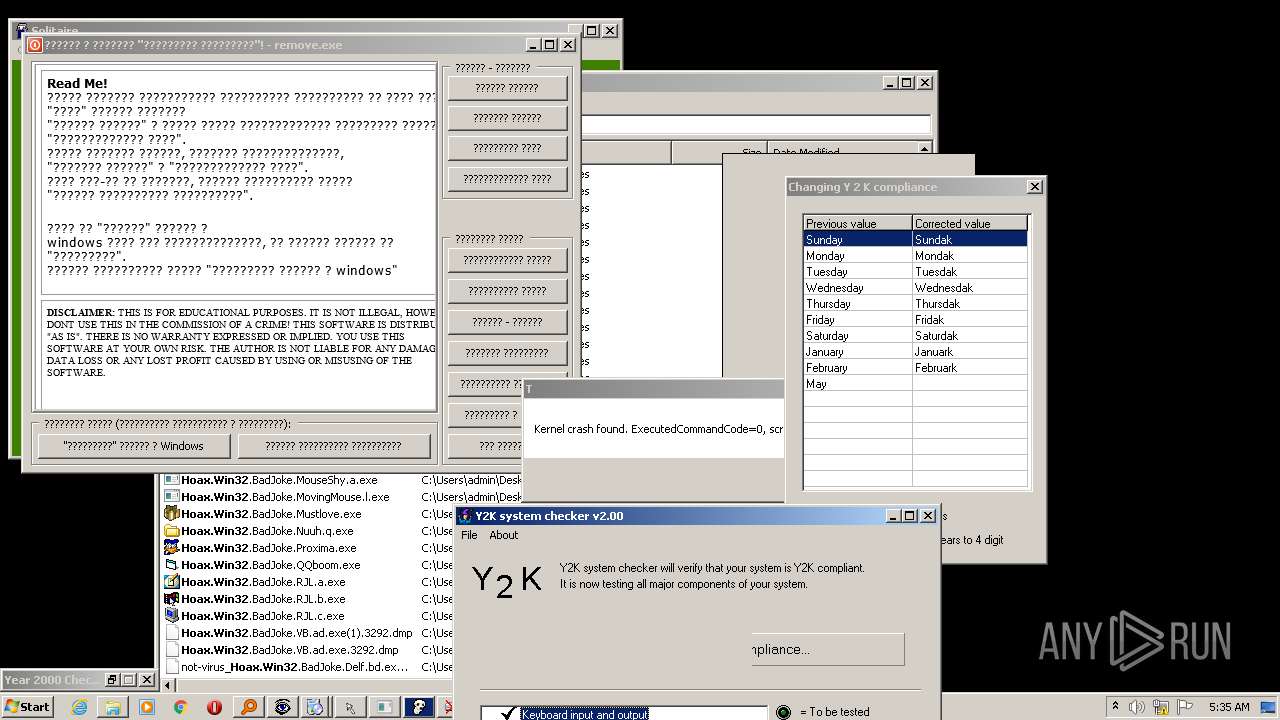Click the QQboom.exe file icon
Viewport: 1280px width, 720px height.
point(171,565)
